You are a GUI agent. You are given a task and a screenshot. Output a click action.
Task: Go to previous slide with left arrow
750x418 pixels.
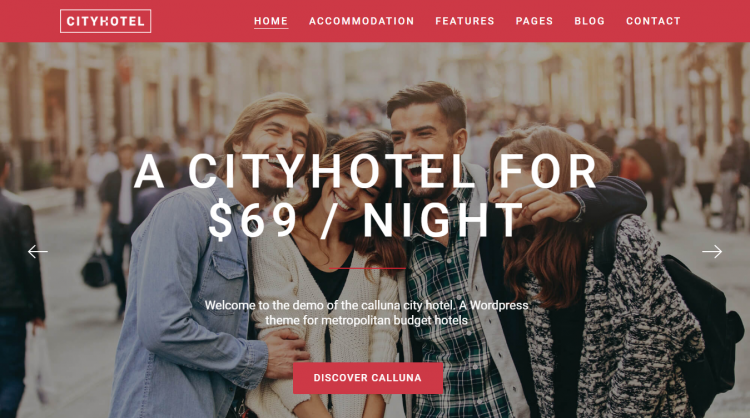pyautogui.click(x=37, y=252)
